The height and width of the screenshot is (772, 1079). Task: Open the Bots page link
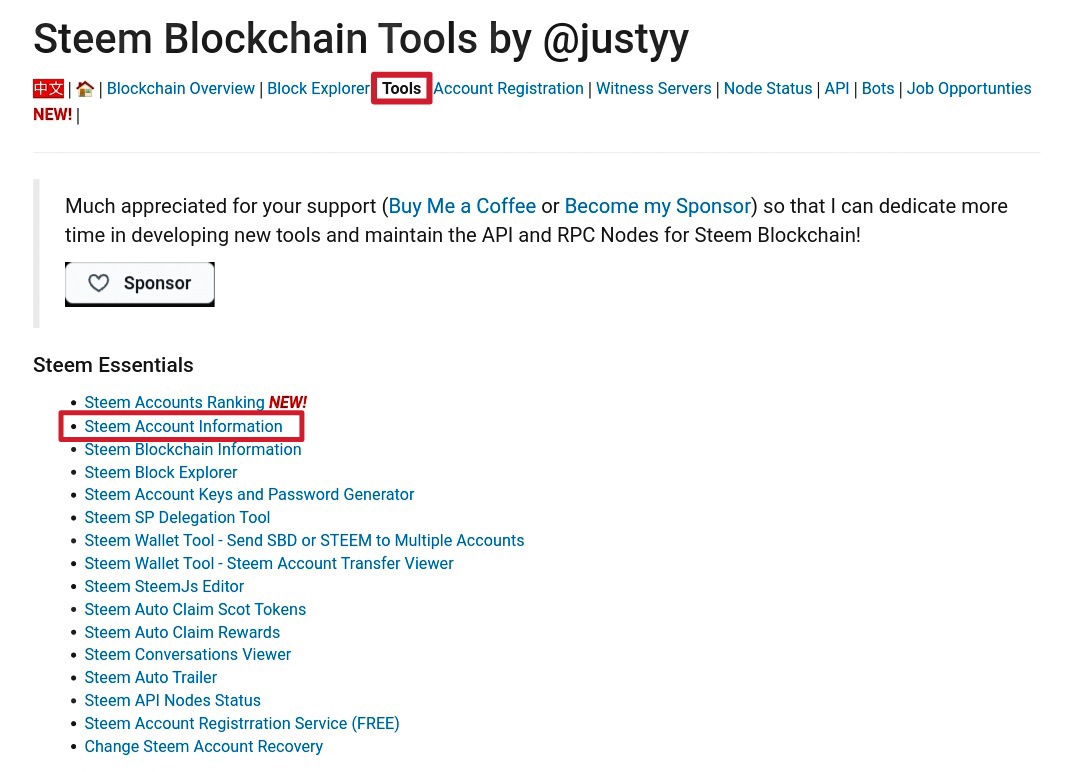(x=878, y=89)
